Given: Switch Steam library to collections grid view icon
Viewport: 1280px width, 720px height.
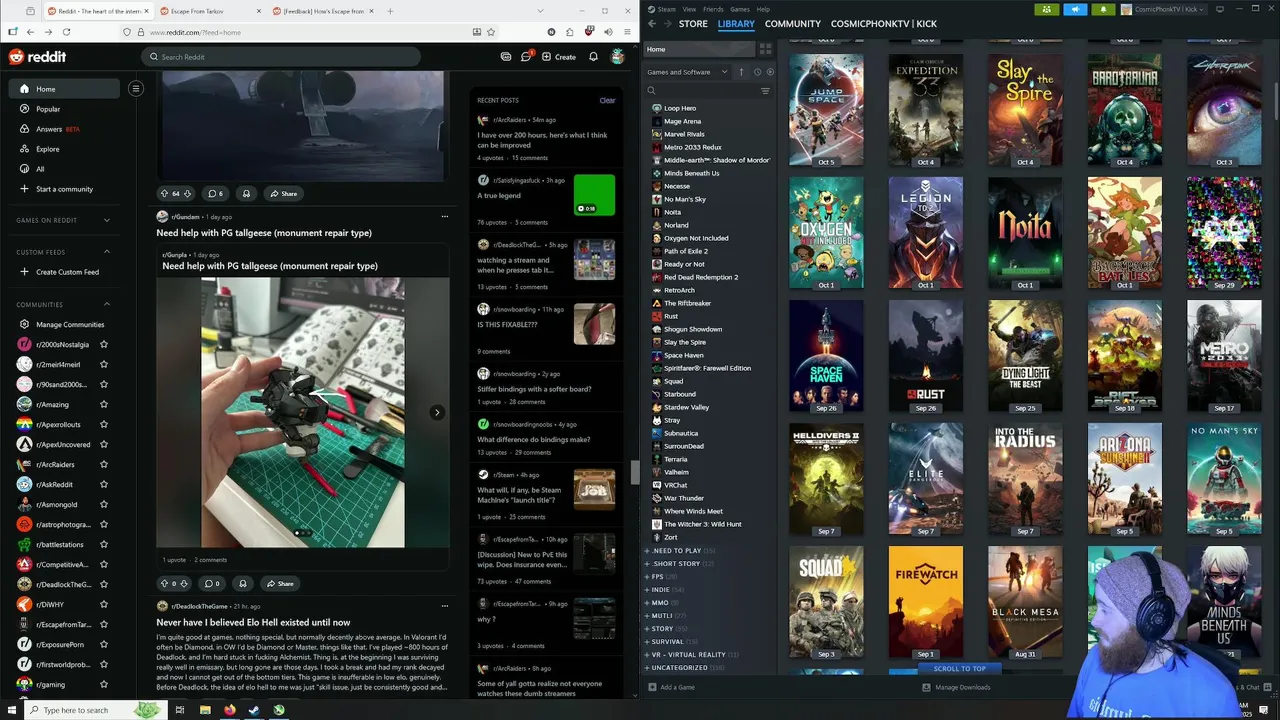Looking at the screenshot, I should pyautogui.click(x=765, y=49).
